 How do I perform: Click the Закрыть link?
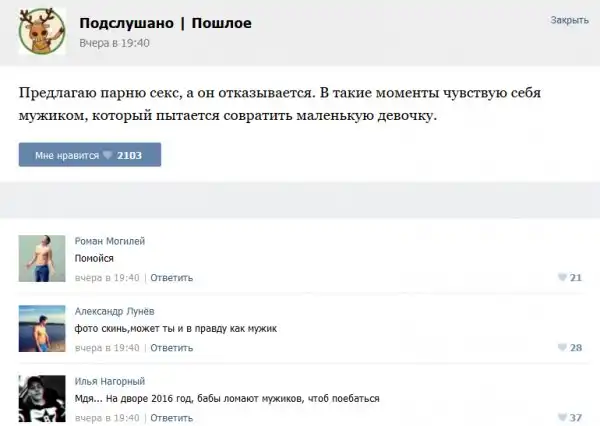[x=569, y=20]
